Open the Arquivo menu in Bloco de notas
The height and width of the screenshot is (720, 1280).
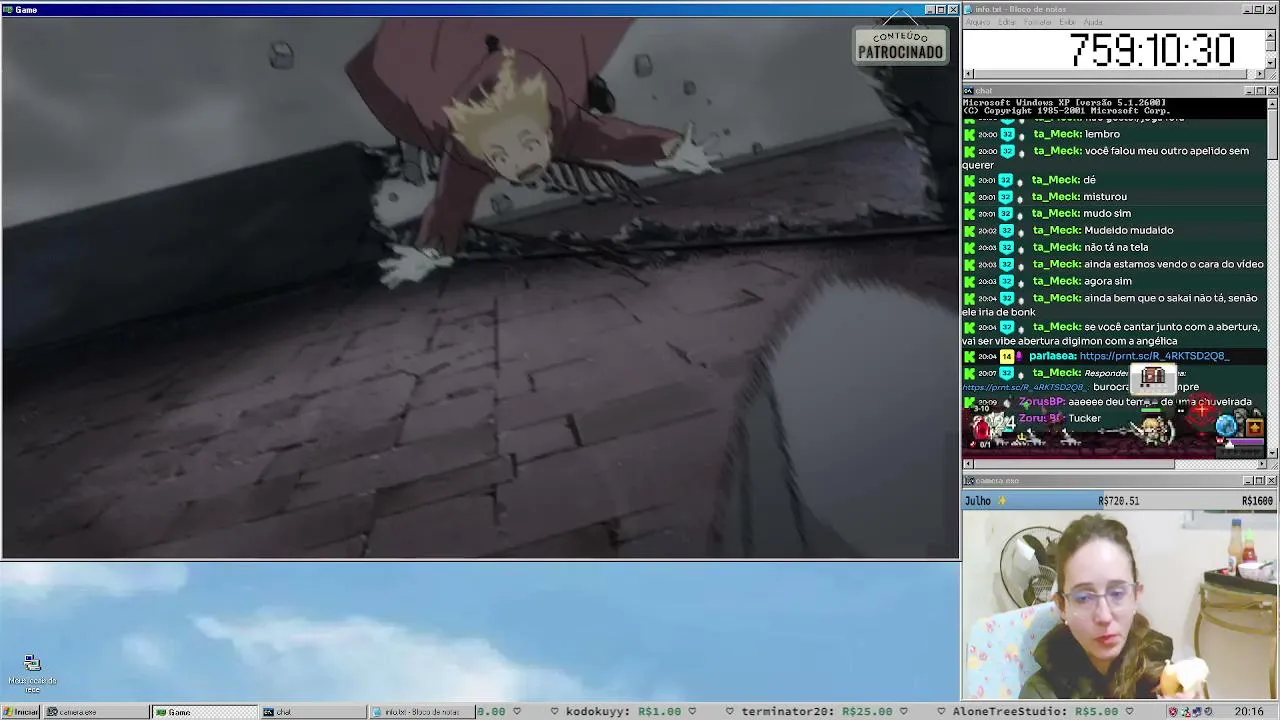(x=978, y=22)
